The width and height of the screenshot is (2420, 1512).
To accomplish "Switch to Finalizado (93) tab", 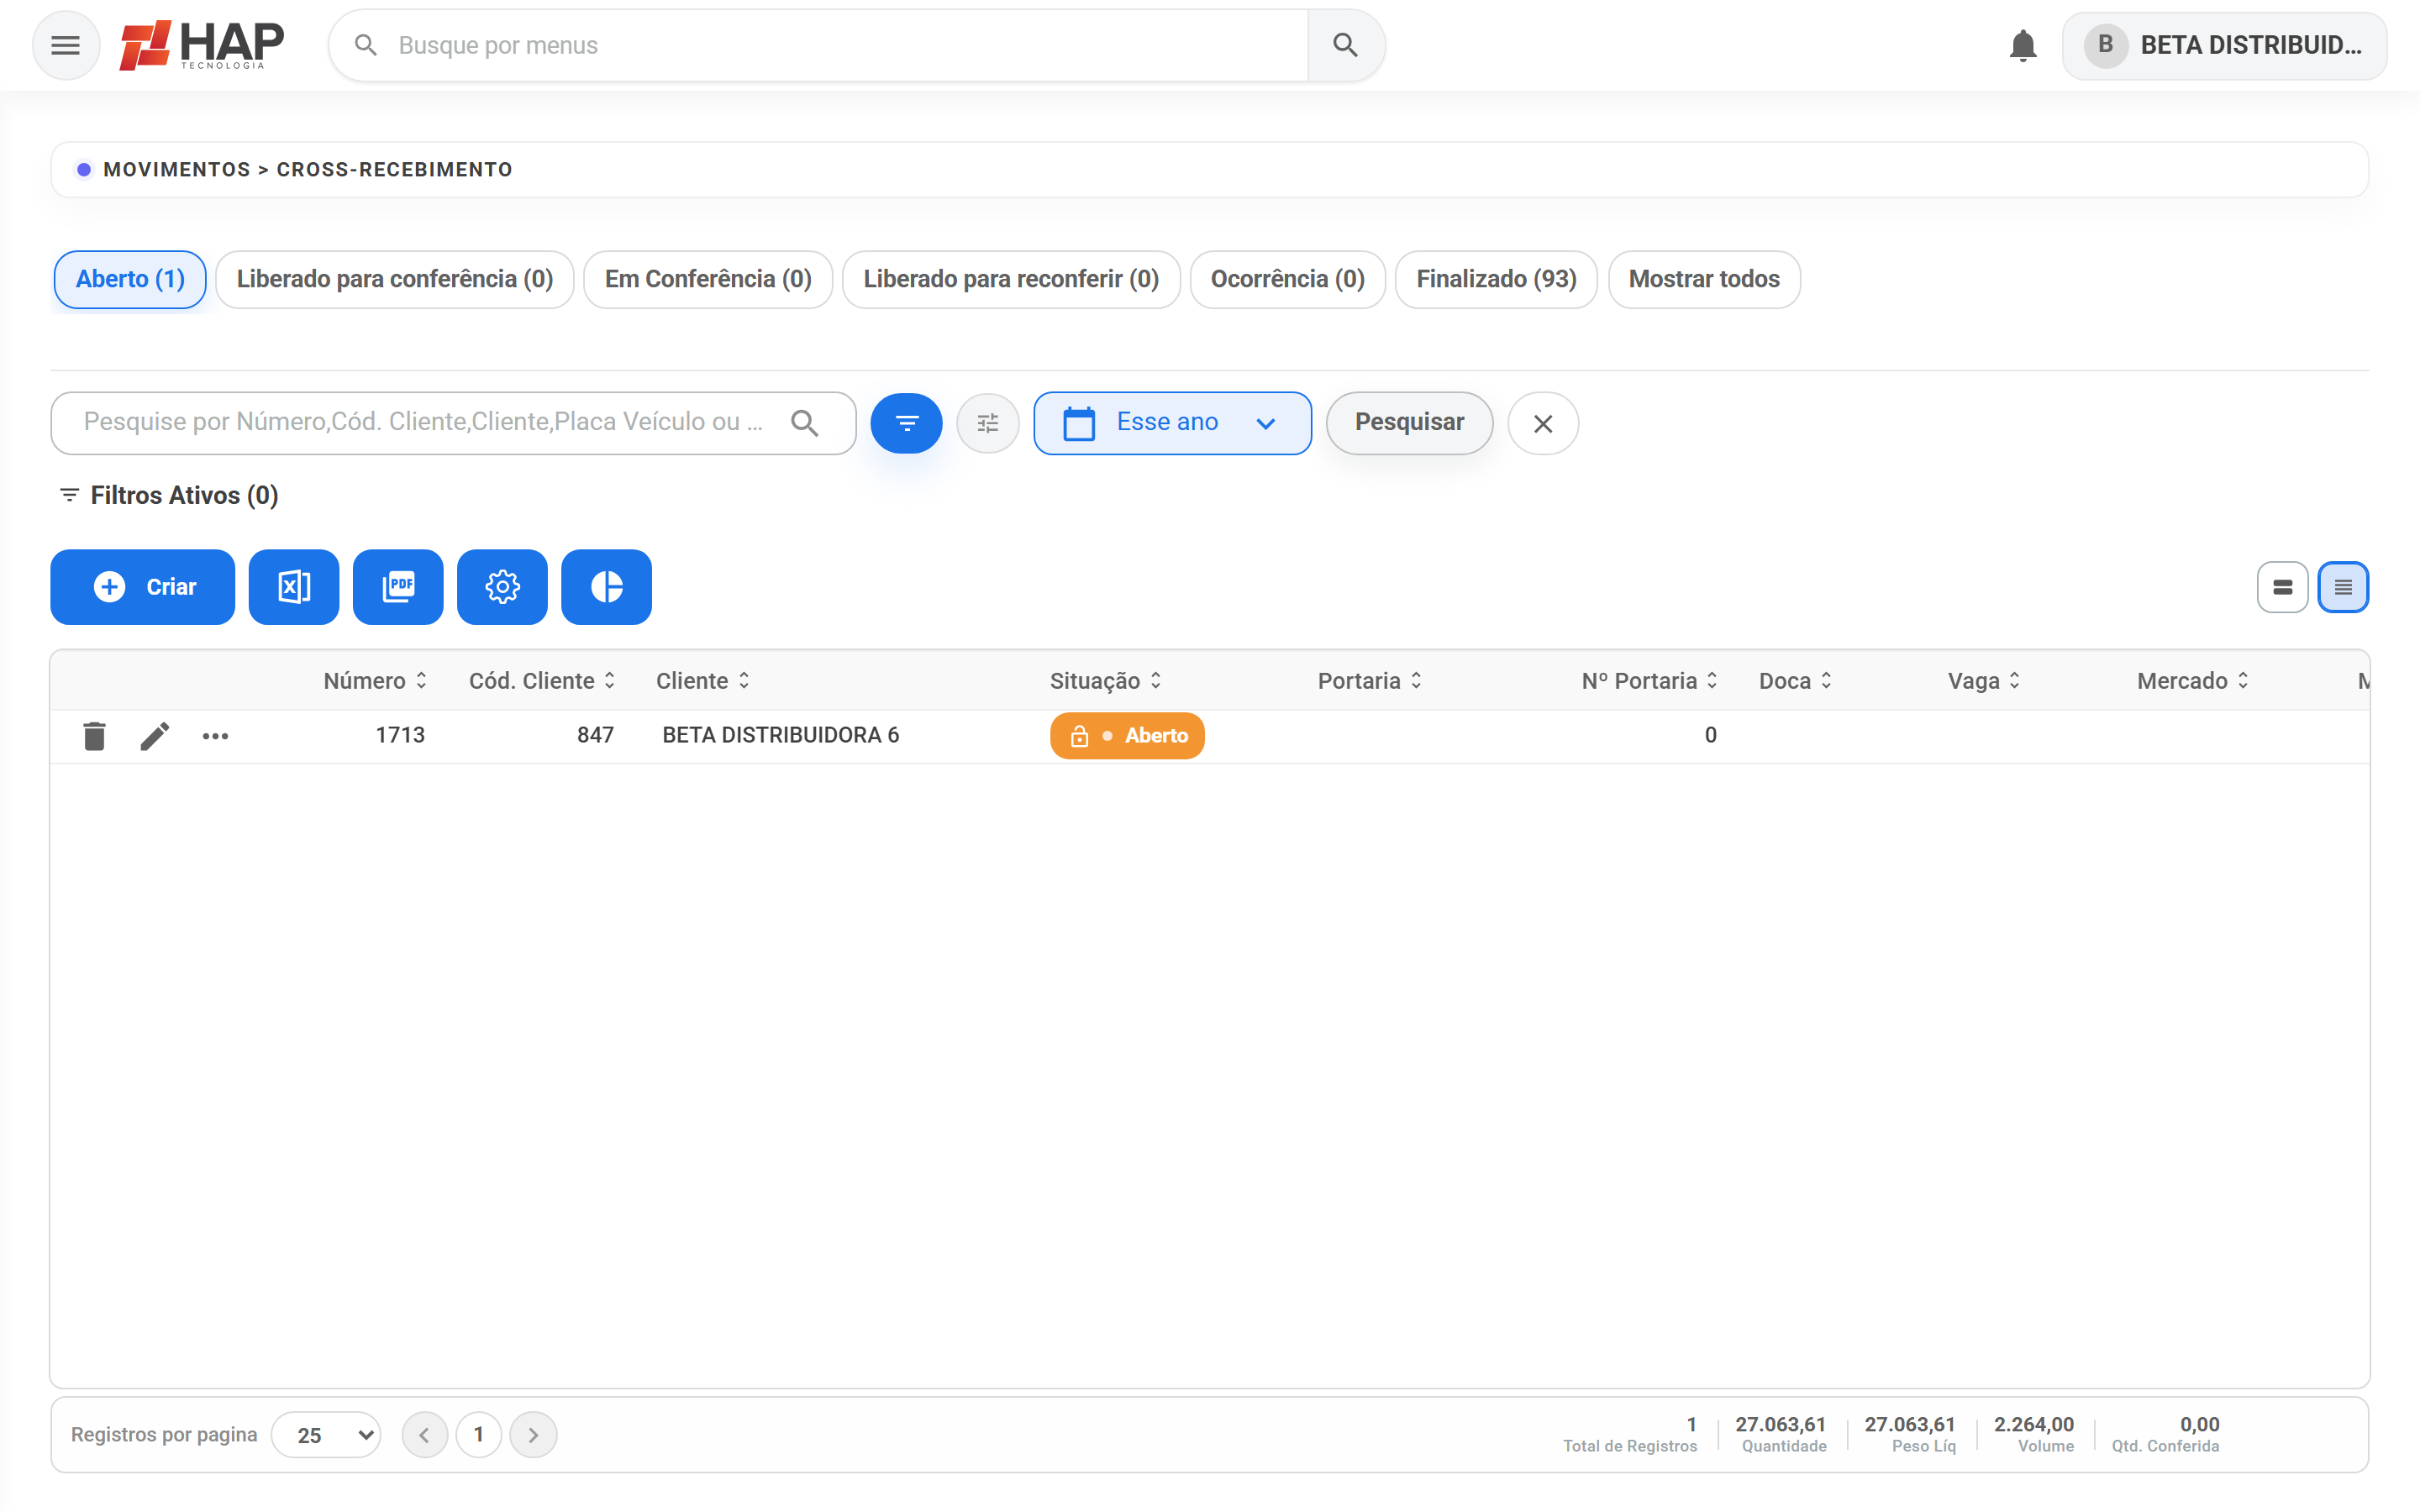I will point(1496,279).
